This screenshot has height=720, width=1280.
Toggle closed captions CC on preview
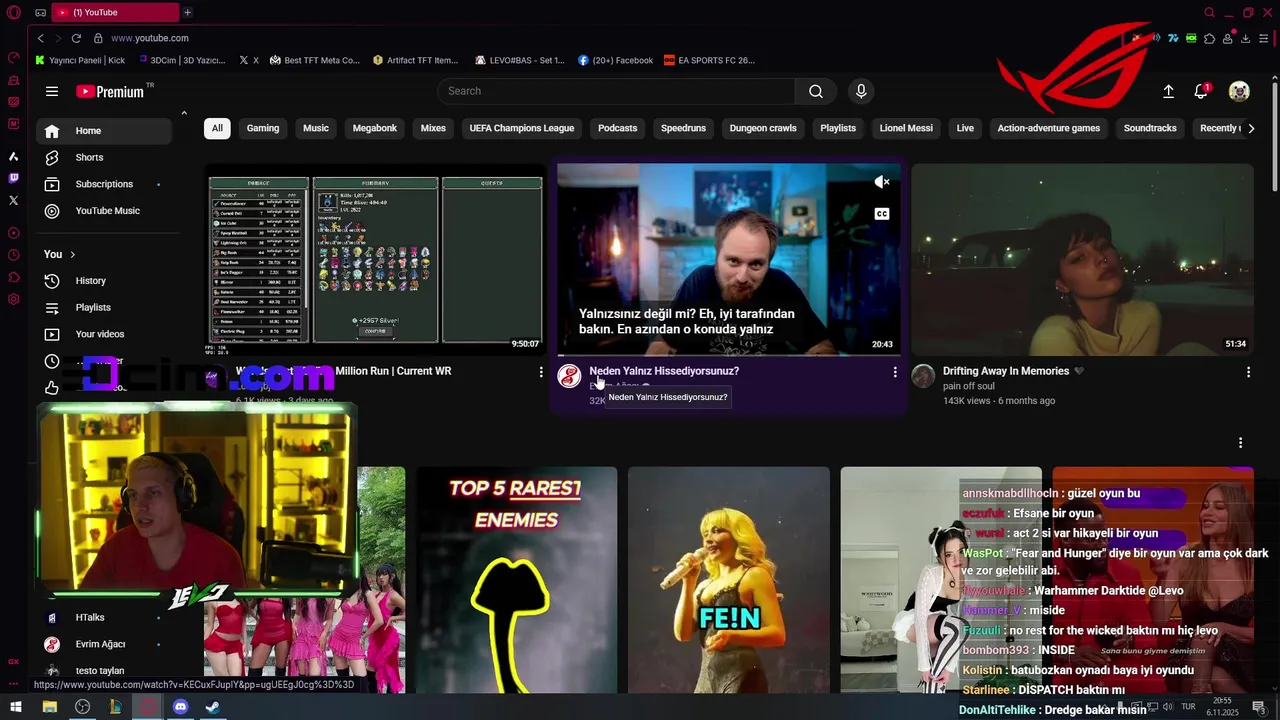(x=882, y=214)
